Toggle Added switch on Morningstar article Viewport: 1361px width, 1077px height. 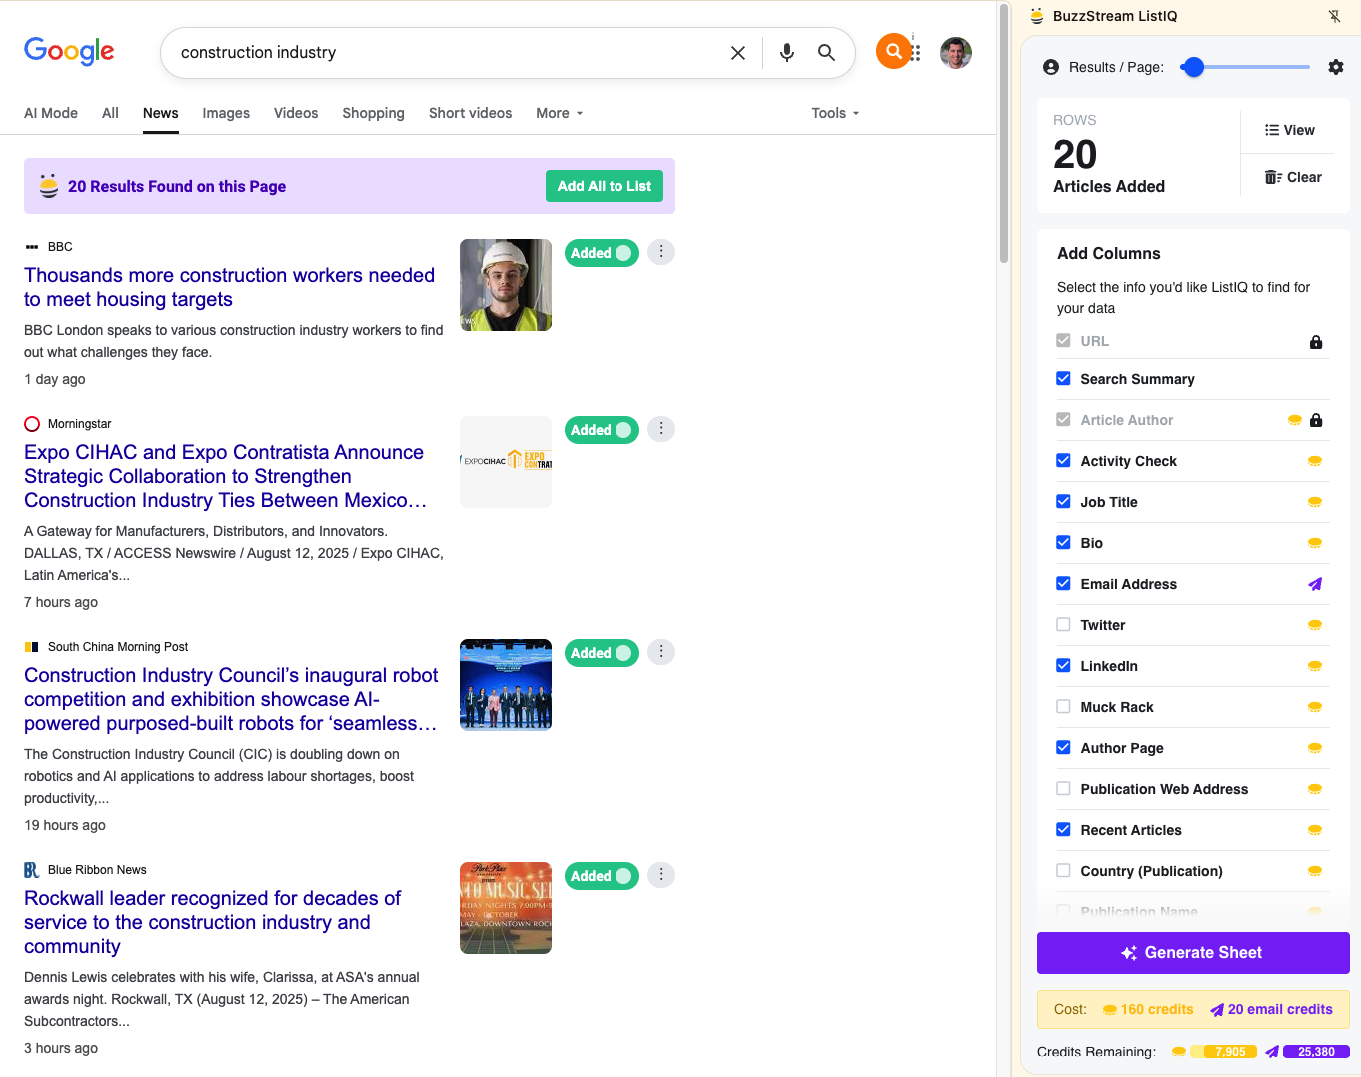(602, 430)
